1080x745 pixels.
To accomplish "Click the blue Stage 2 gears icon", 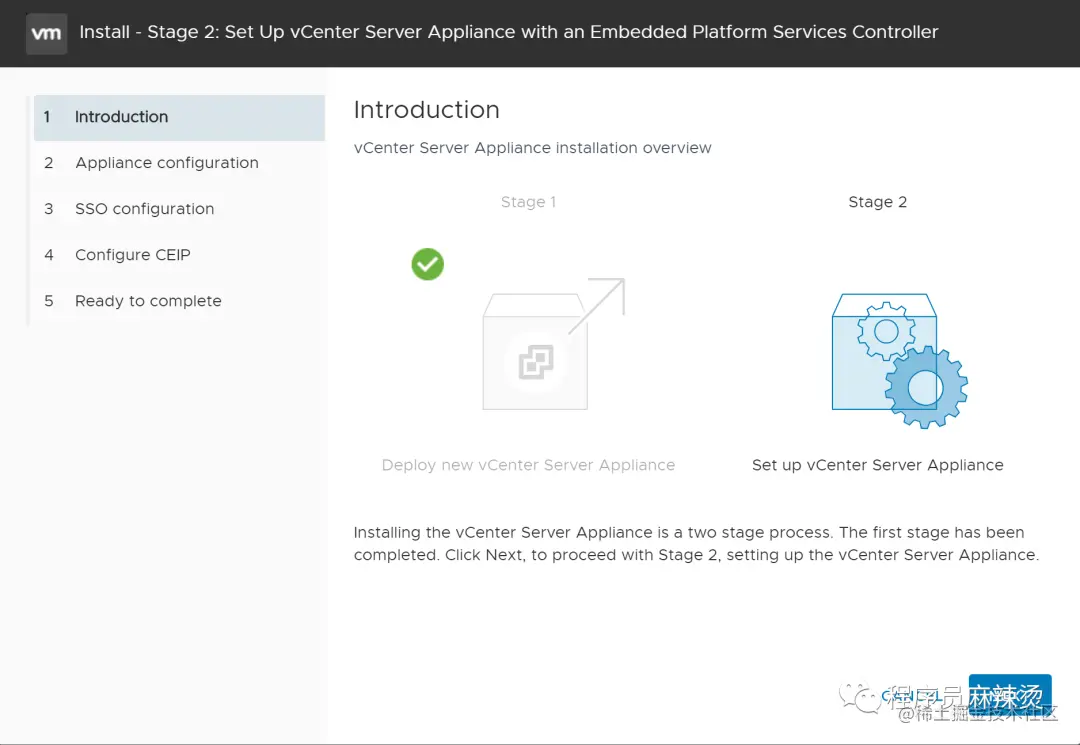I will [899, 360].
